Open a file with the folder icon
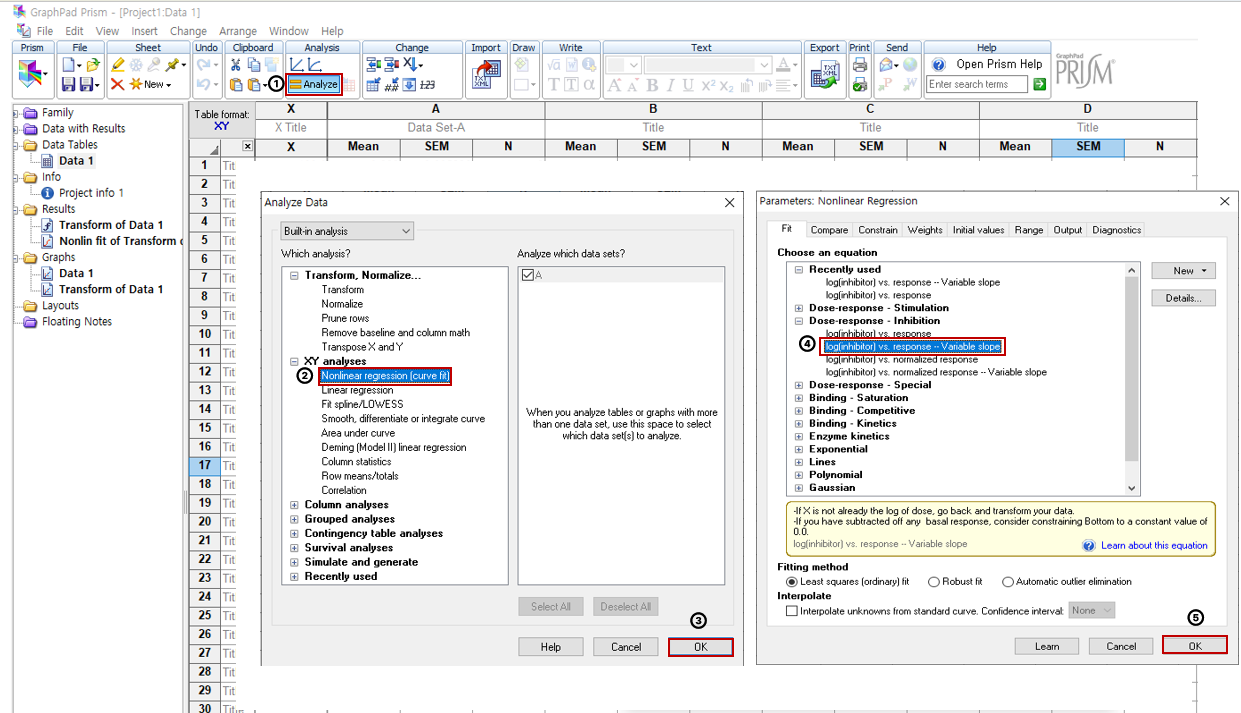The width and height of the screenshot is (1241, 713). pos(93,65)
